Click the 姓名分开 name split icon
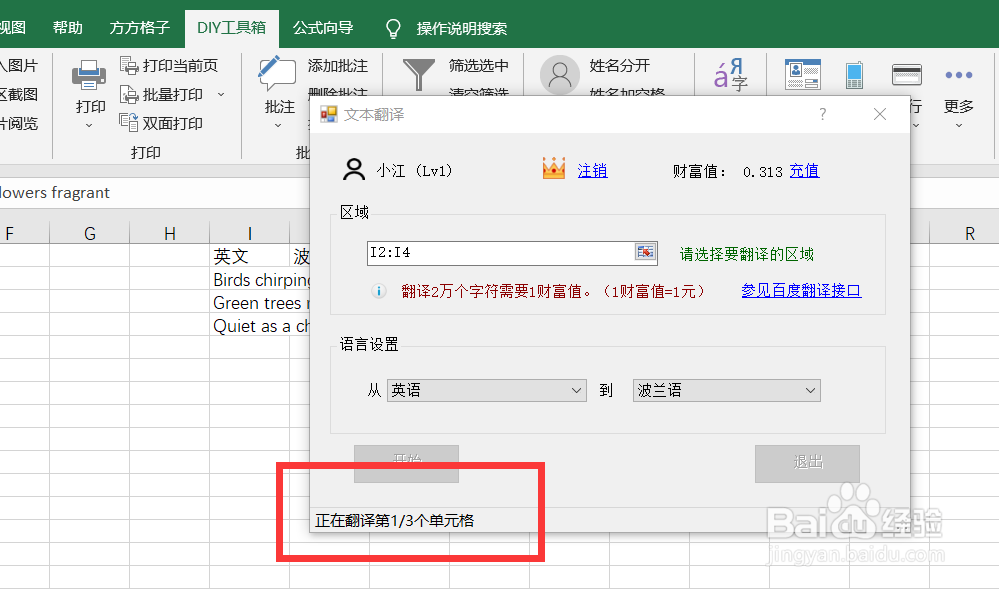The width and height of the screenshot is (999, 589). point(559,75)
